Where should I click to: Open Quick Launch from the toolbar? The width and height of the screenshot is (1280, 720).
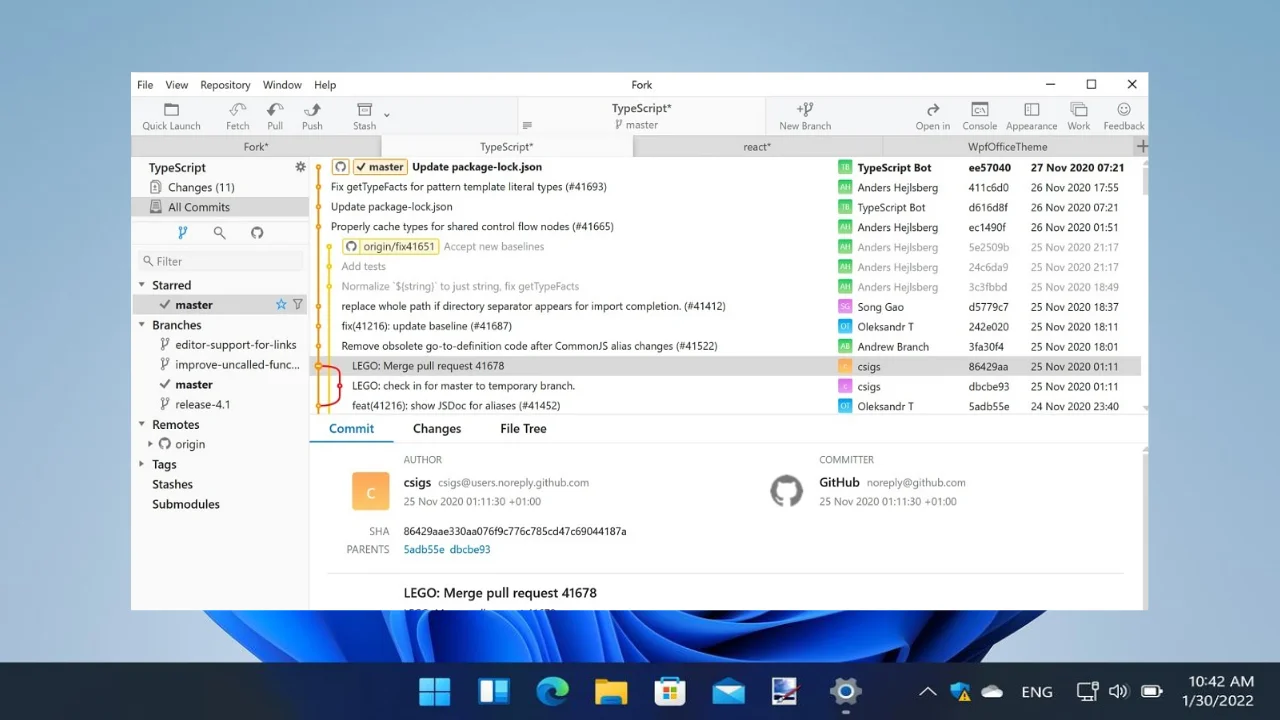[171, 116]
